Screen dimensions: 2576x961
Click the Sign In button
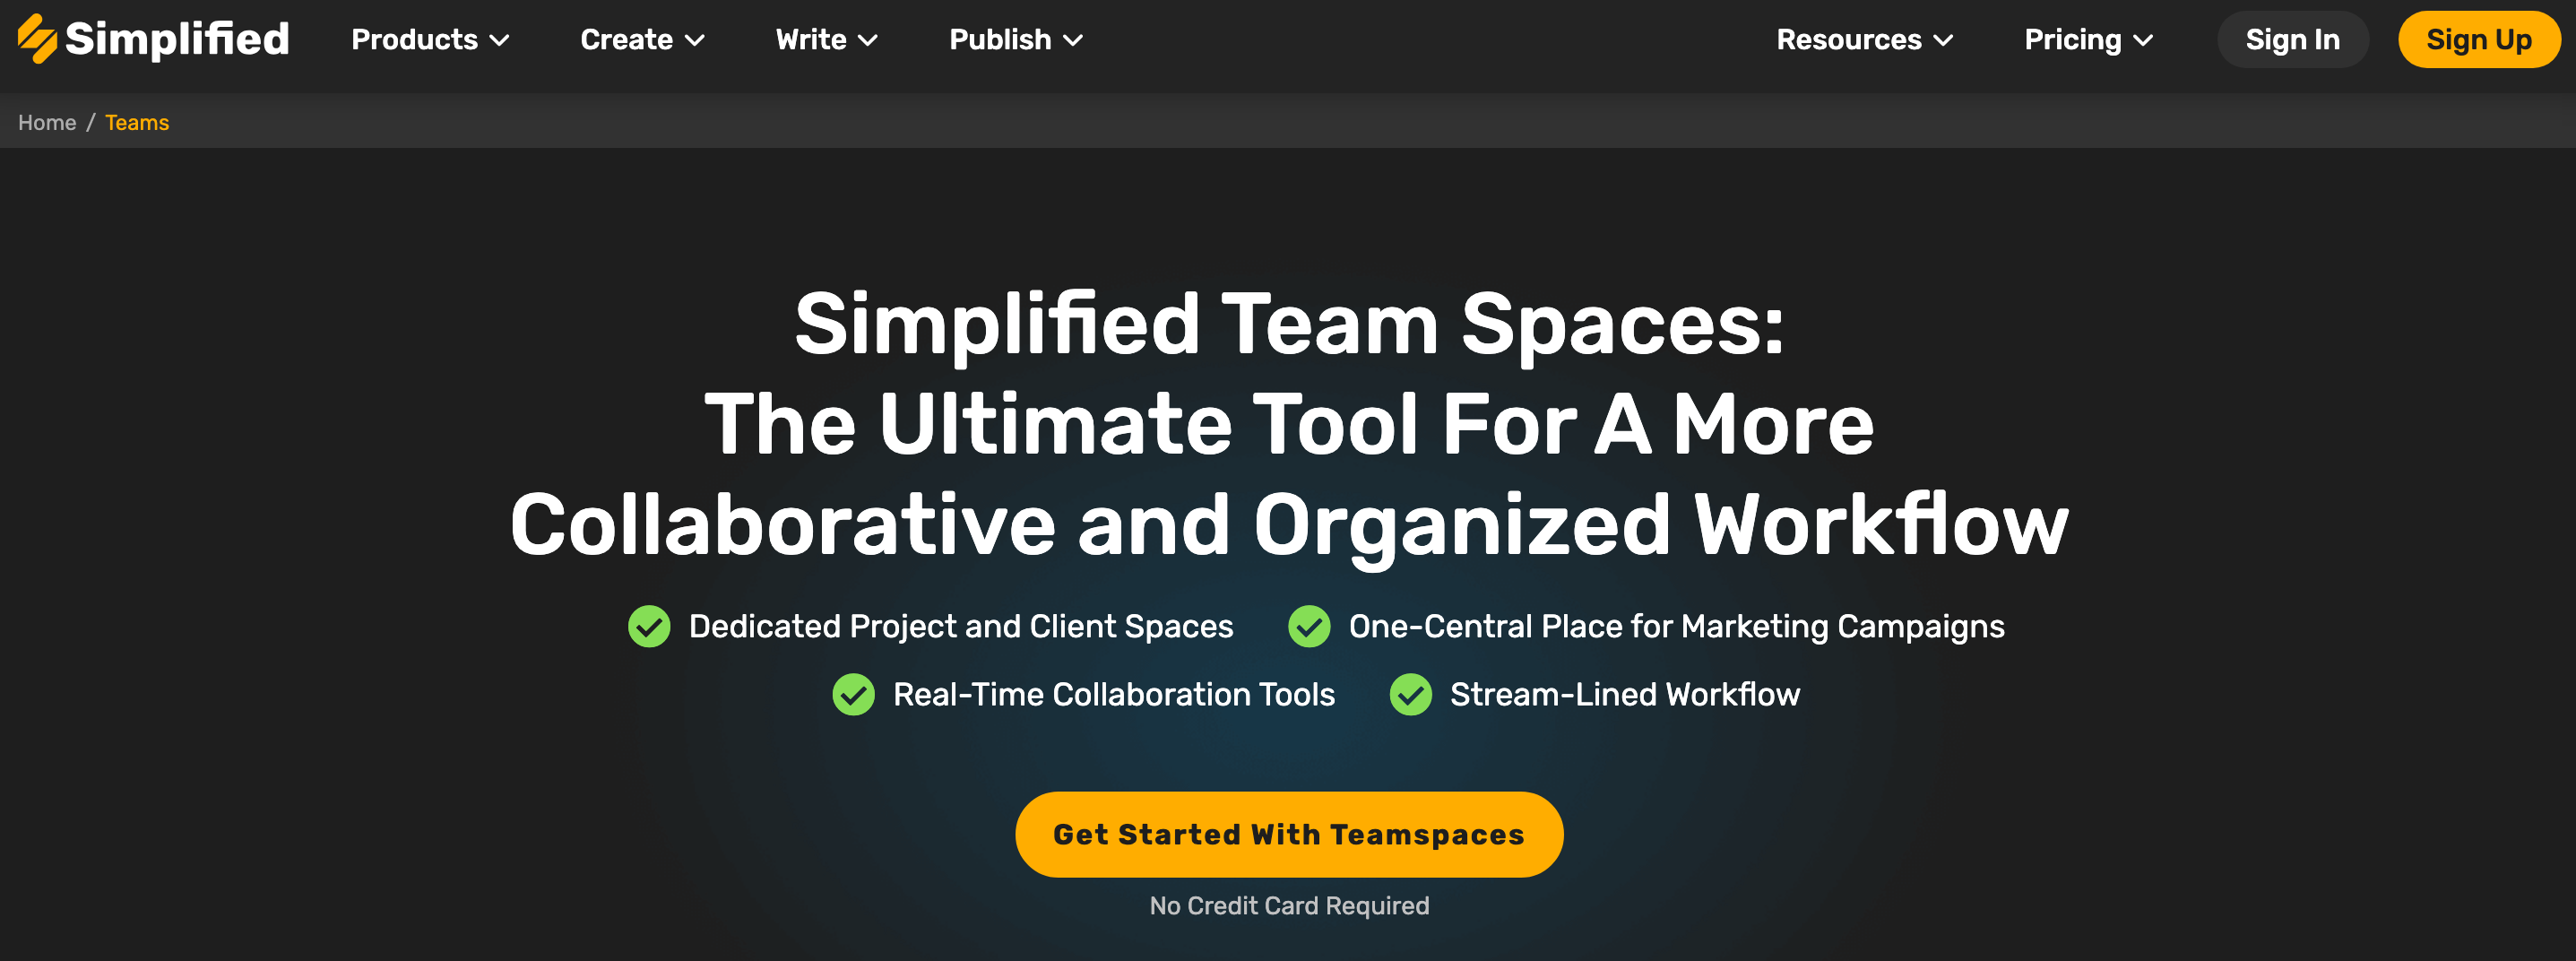tap(2292, 40)
